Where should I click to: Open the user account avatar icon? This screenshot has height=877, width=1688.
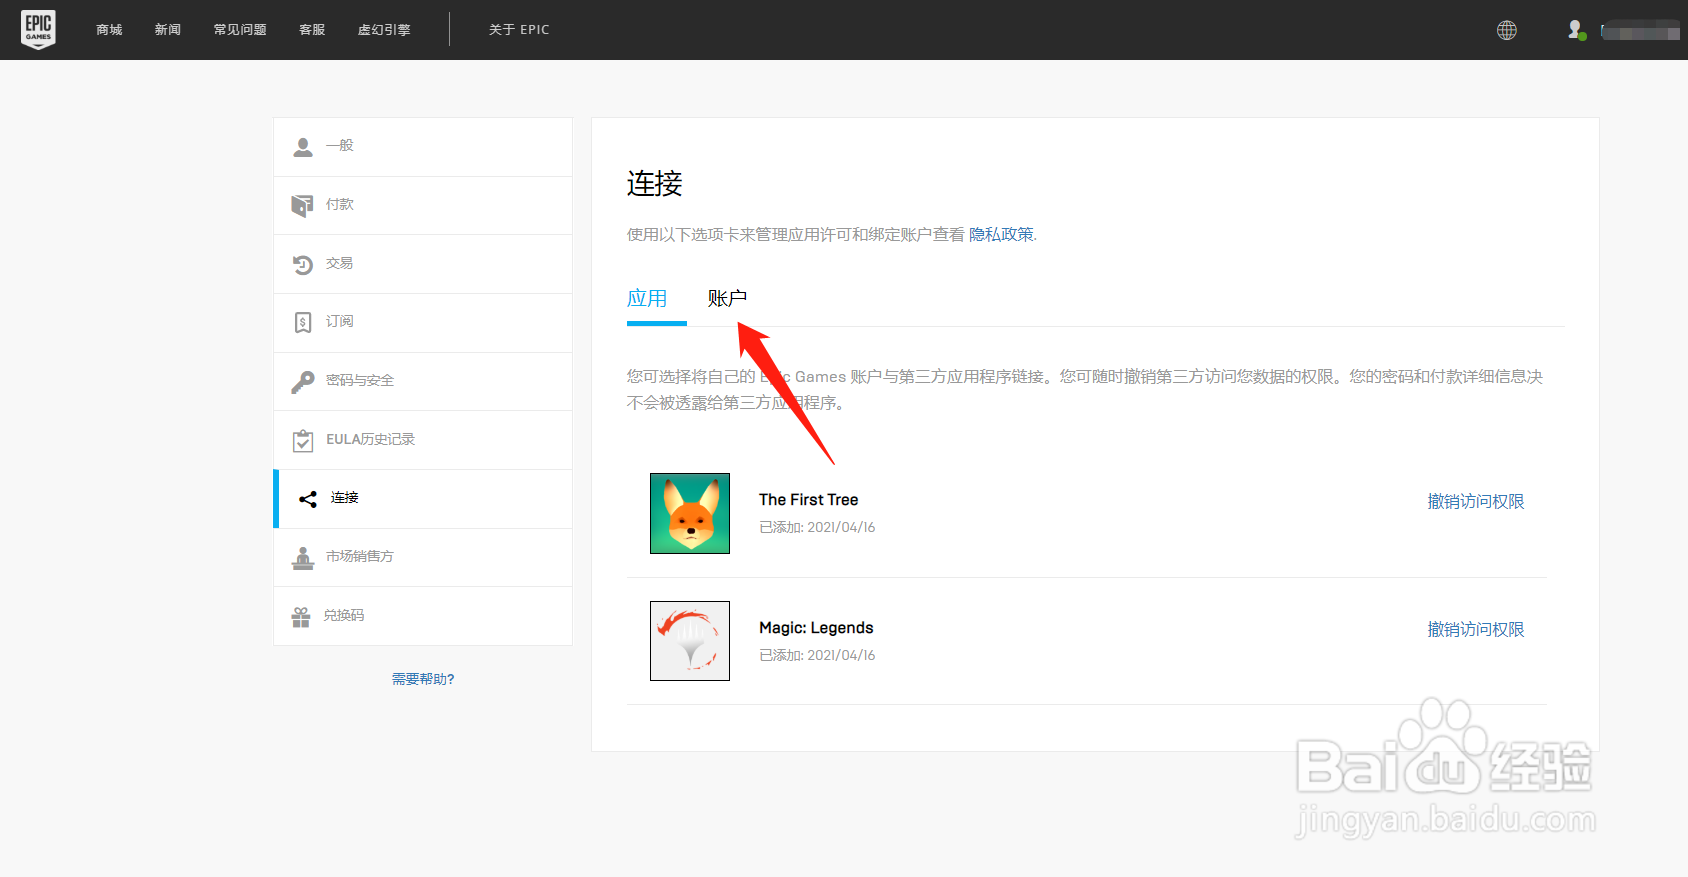(x=1576, y=30)
